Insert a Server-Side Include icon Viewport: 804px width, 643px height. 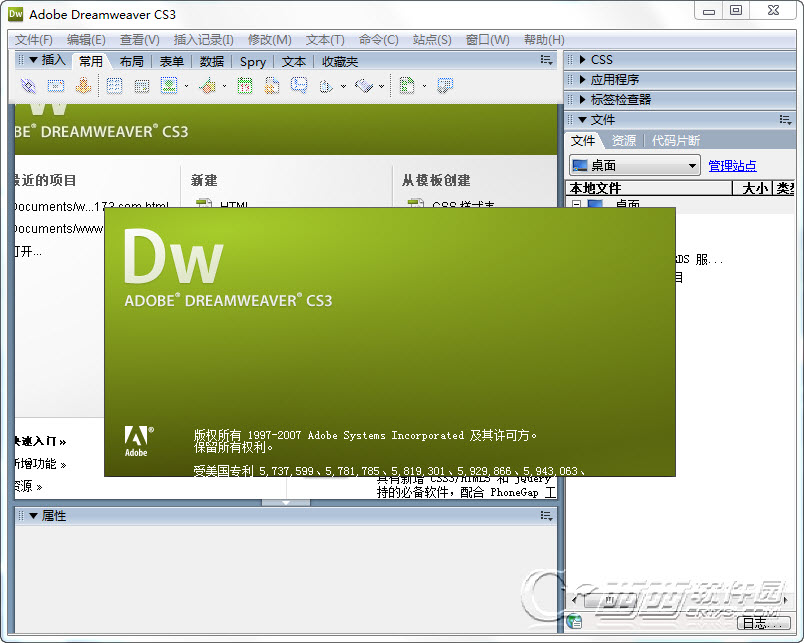click(x=272, y=86)
